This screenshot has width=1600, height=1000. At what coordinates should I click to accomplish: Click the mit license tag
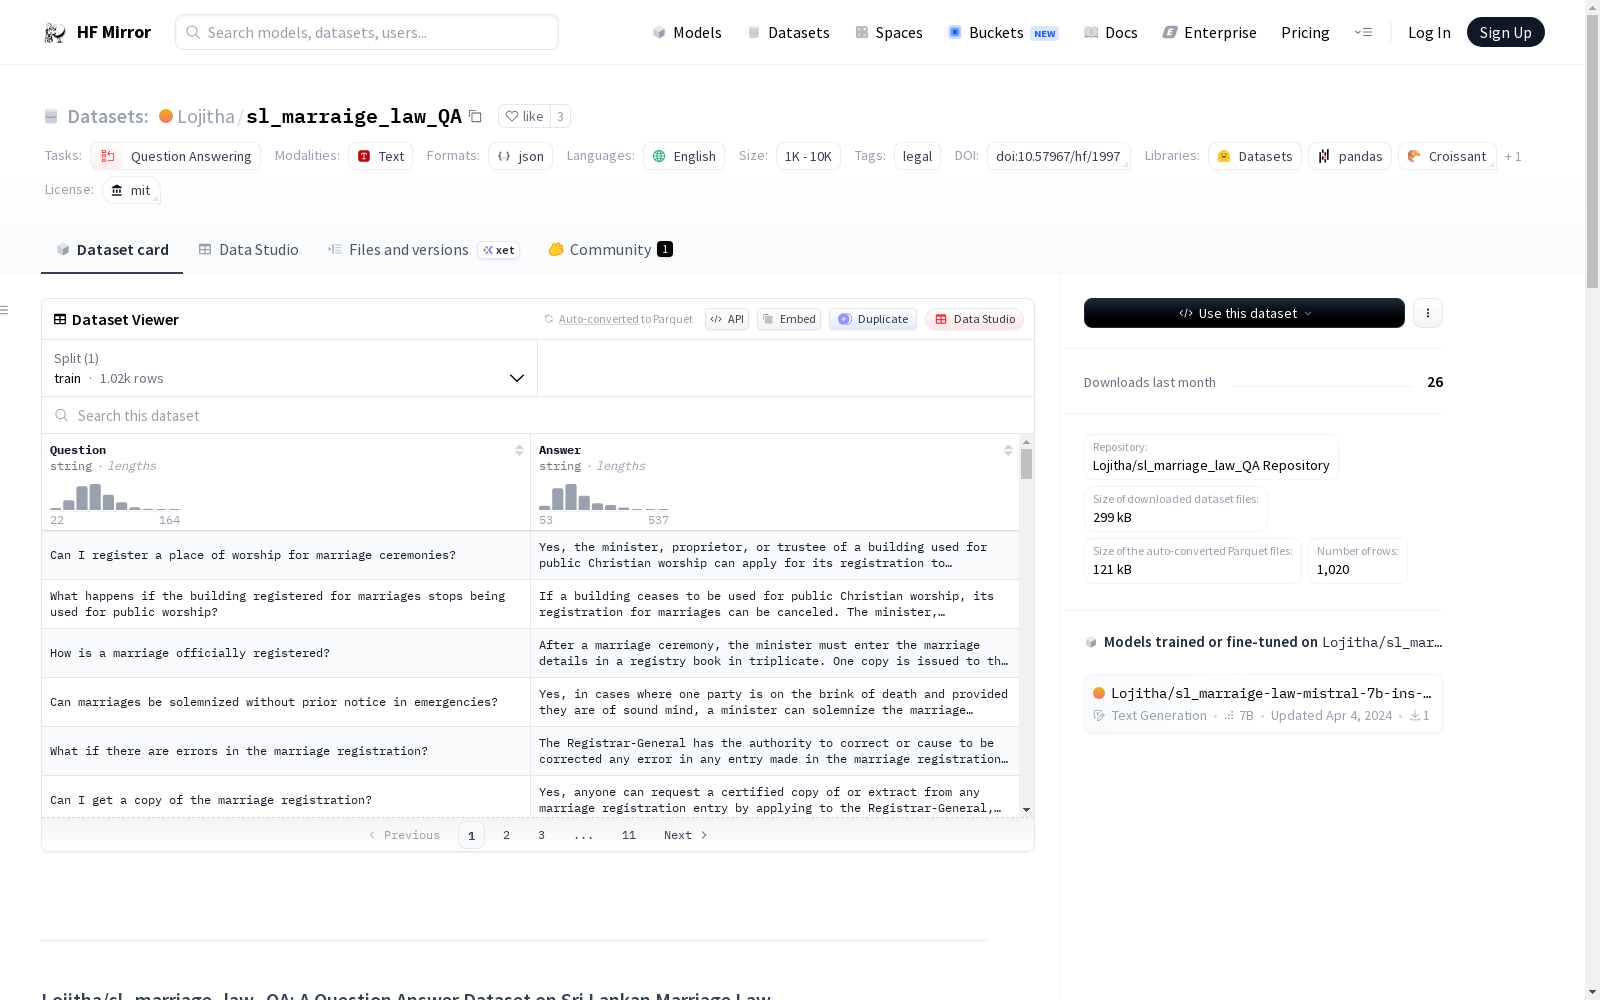coord(131,190)
